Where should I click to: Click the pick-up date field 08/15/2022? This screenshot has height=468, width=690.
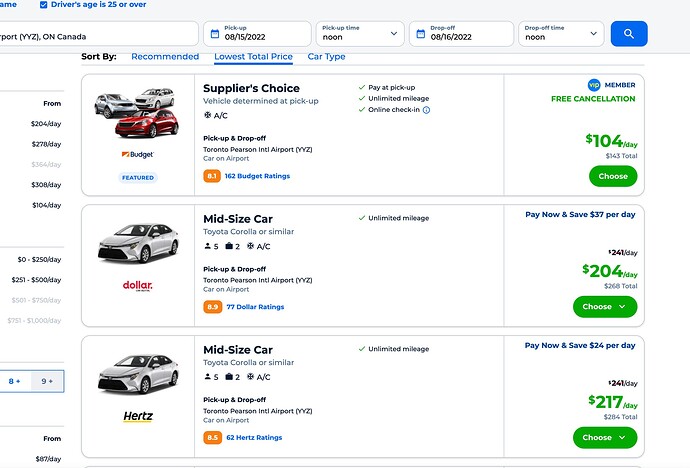257,34
